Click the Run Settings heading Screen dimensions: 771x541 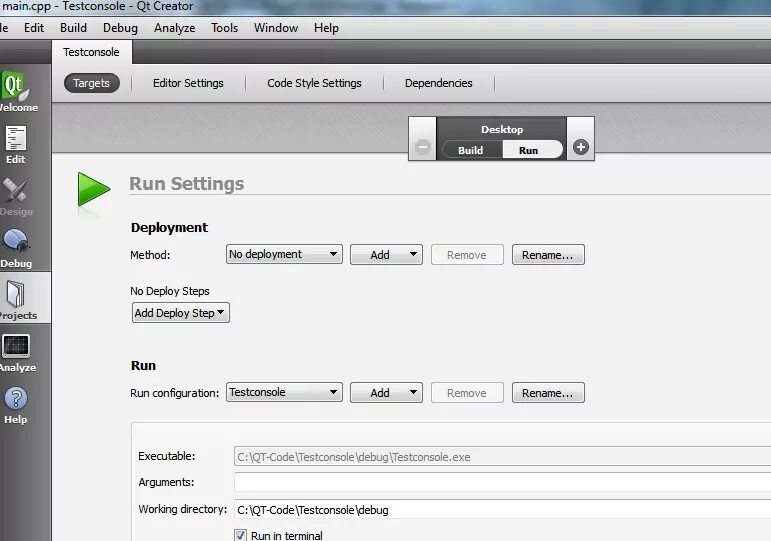coord(186,183)
